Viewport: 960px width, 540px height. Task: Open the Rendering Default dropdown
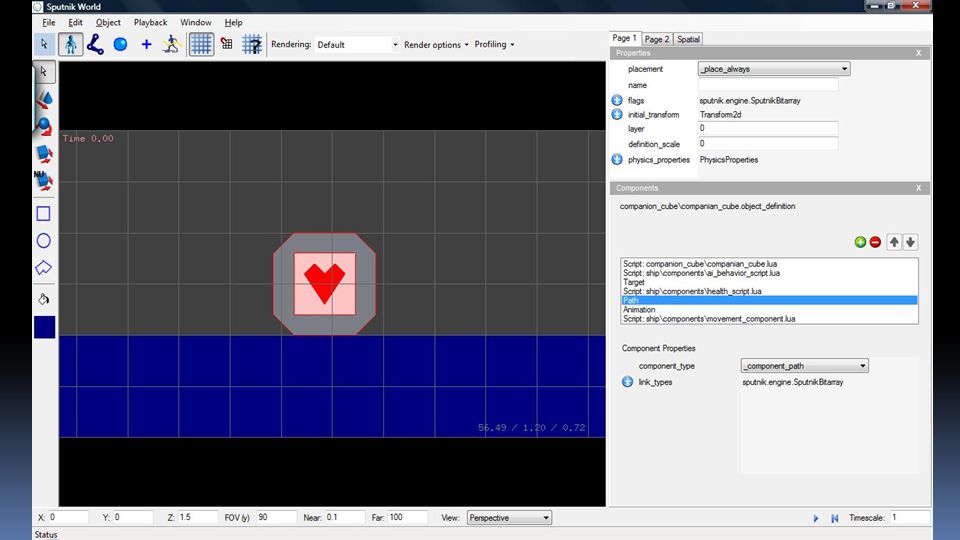356,45
